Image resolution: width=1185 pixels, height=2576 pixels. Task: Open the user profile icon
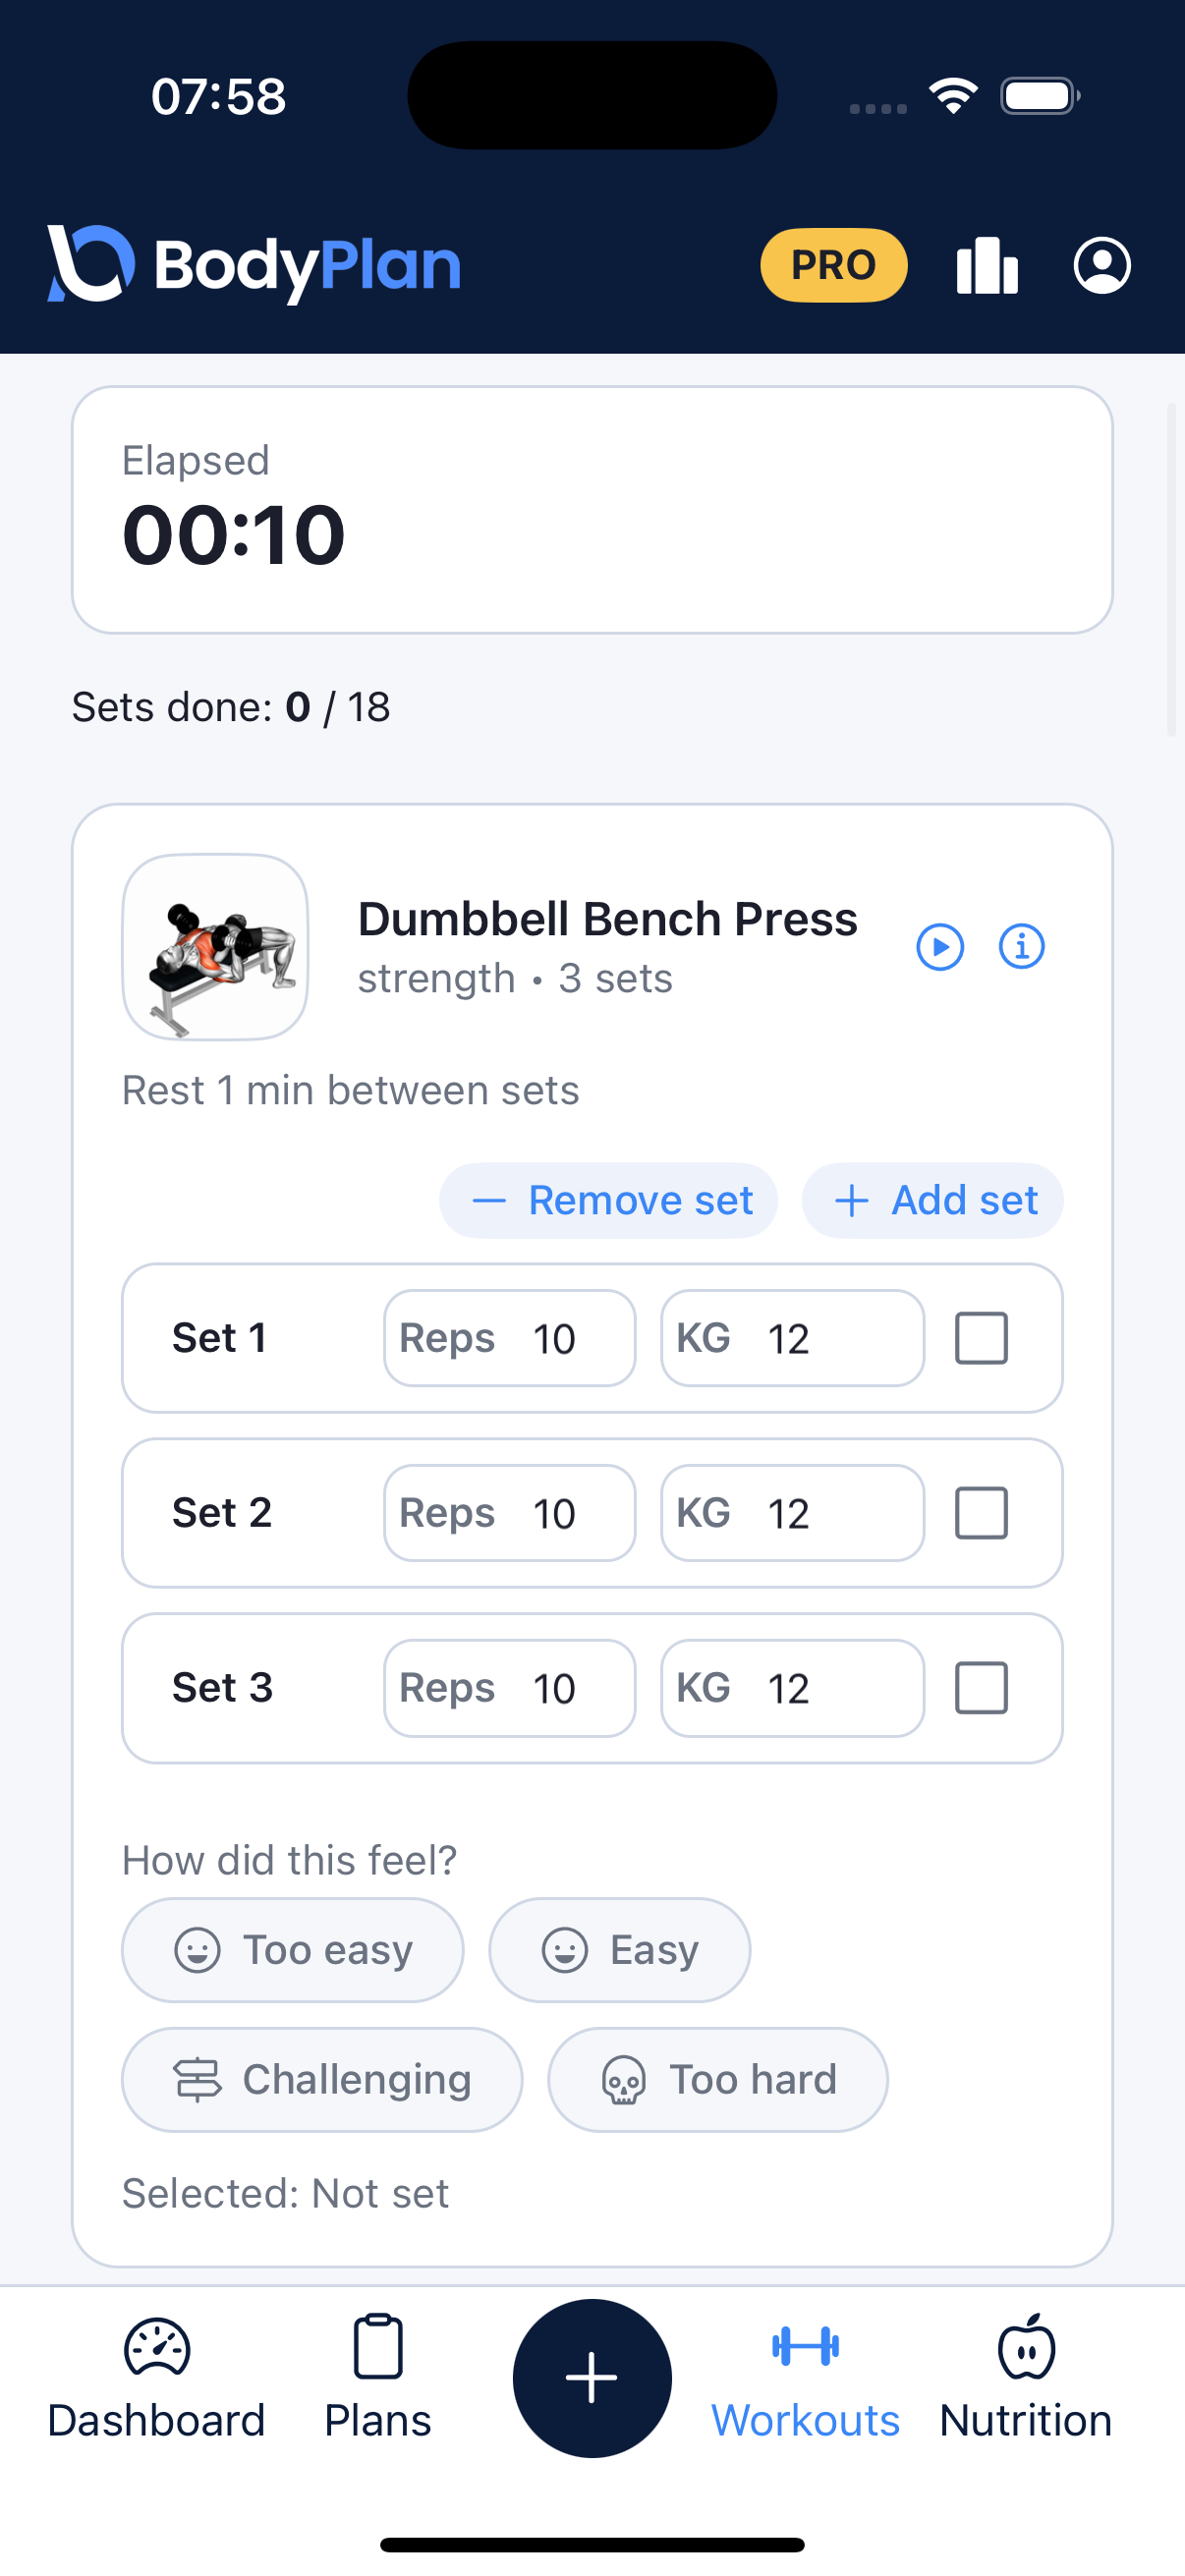point(1102,266)
